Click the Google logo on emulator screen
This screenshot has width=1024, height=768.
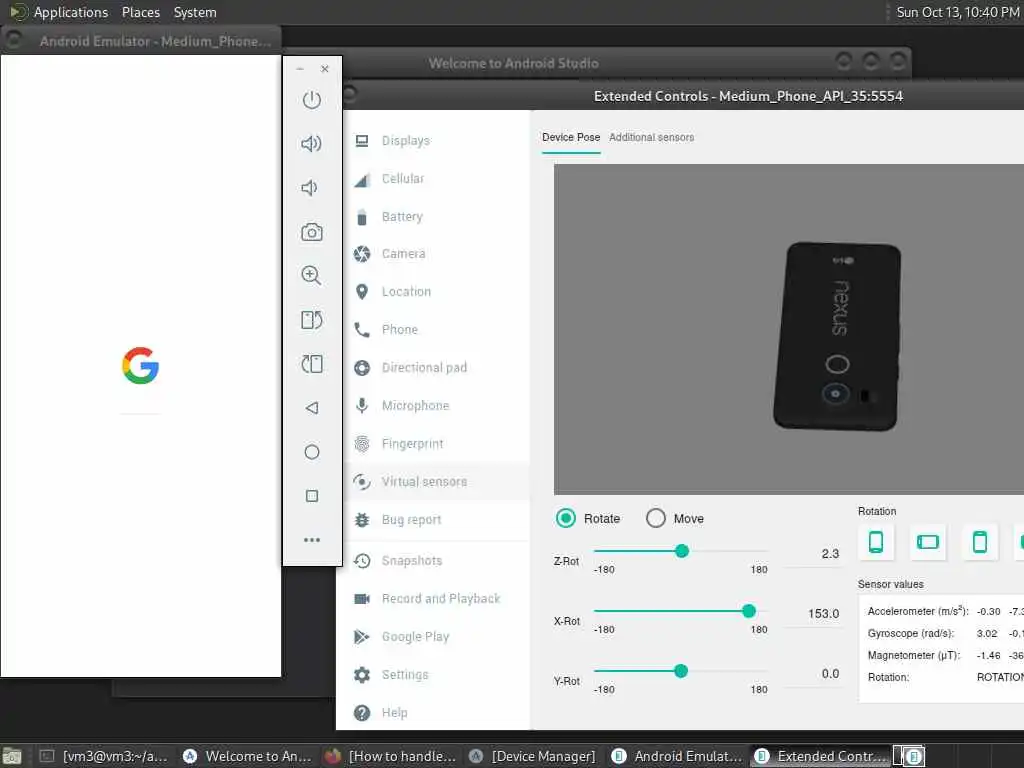coord(140,366)
